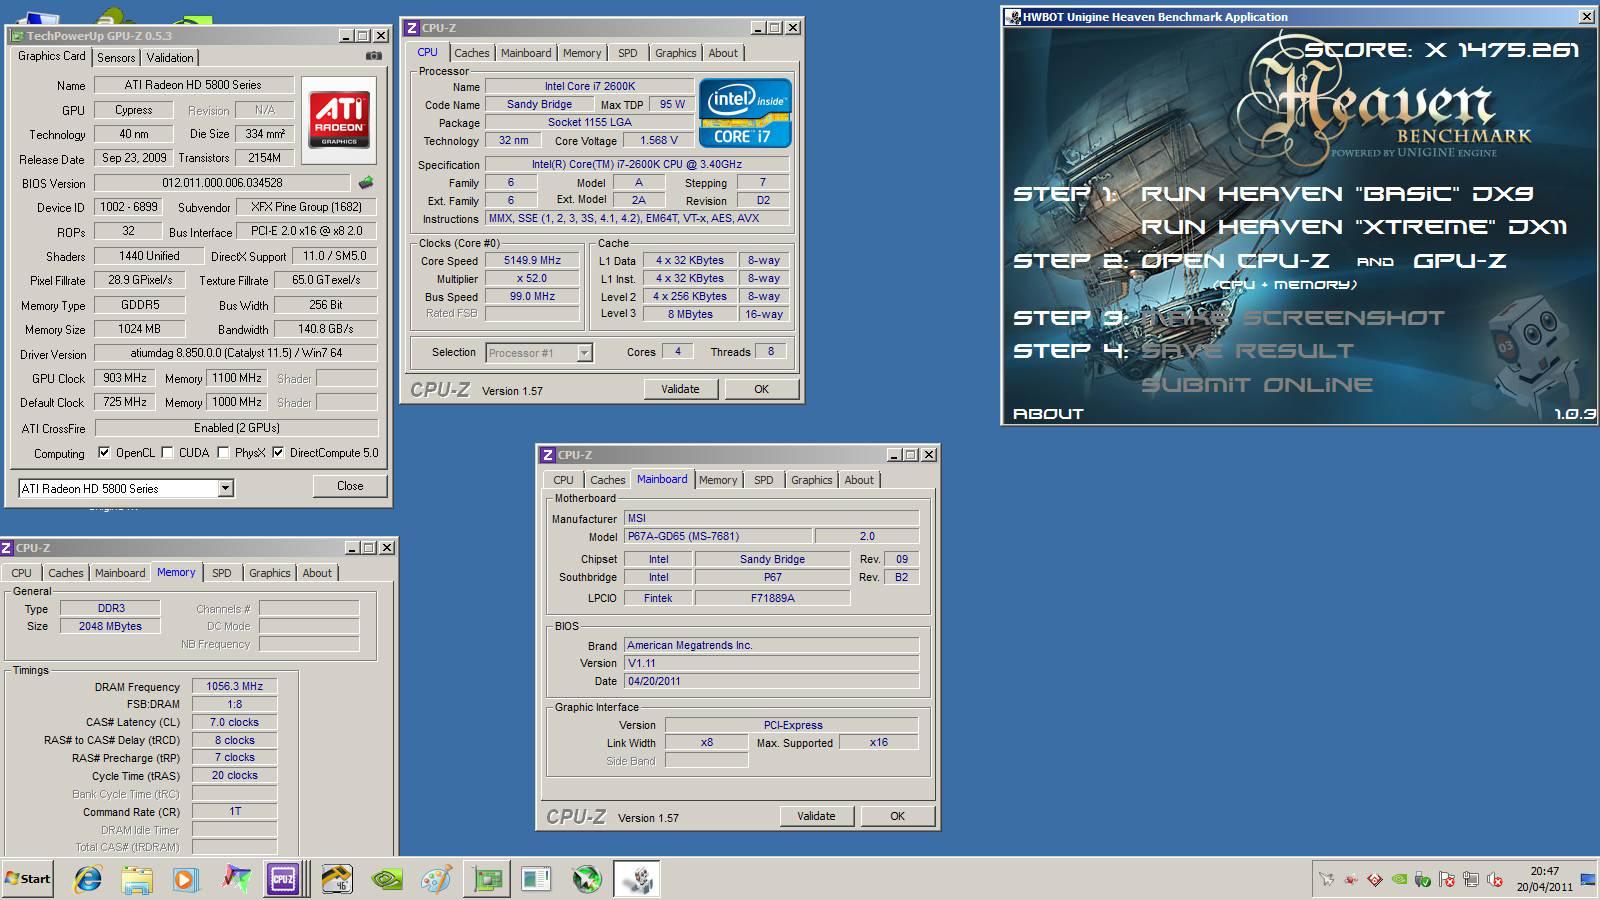Viewport: 1600px width, 900px height.
Task: Click Open CPU-Z in Heaven benchmark
Action: tap(1235, 261)
